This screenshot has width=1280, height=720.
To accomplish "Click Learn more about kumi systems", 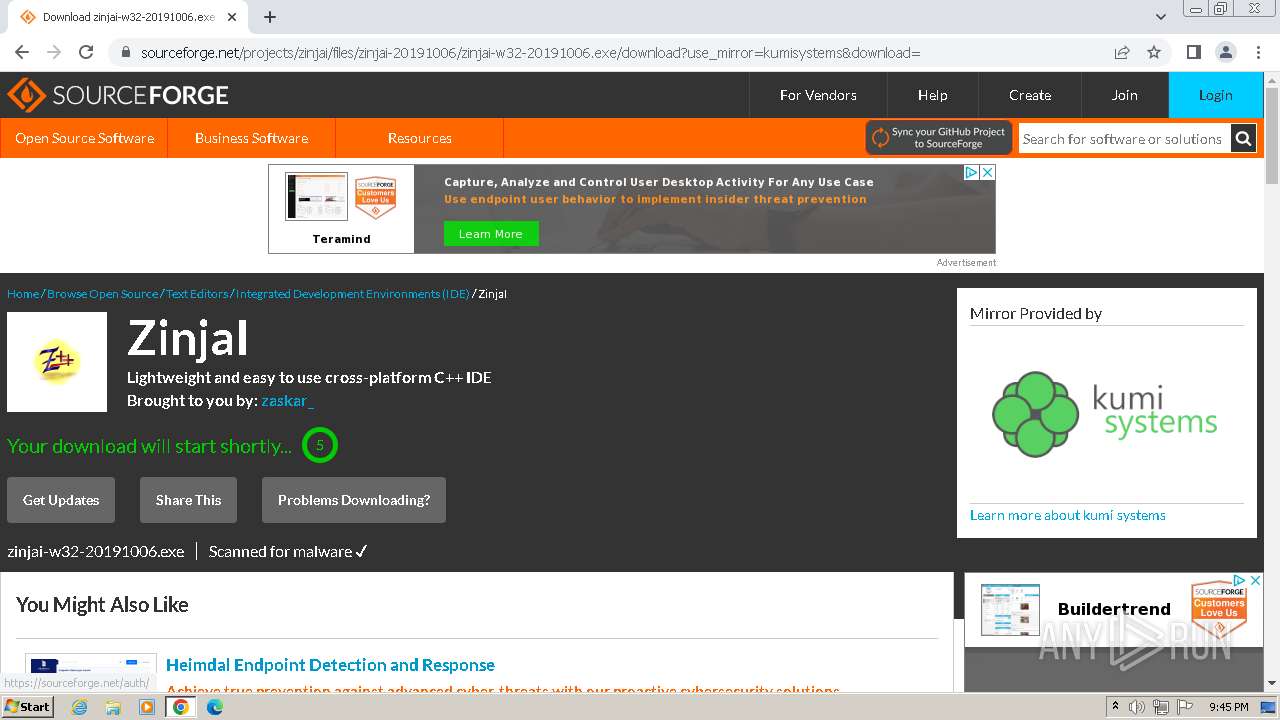I will [x=1068, y=515].
